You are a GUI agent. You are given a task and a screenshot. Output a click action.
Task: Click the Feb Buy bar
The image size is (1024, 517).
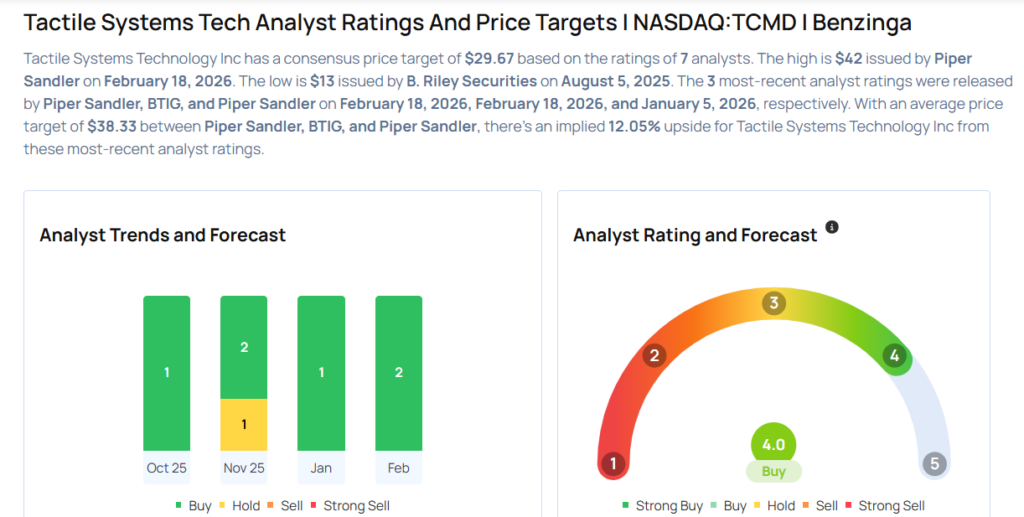click(398, 372)
